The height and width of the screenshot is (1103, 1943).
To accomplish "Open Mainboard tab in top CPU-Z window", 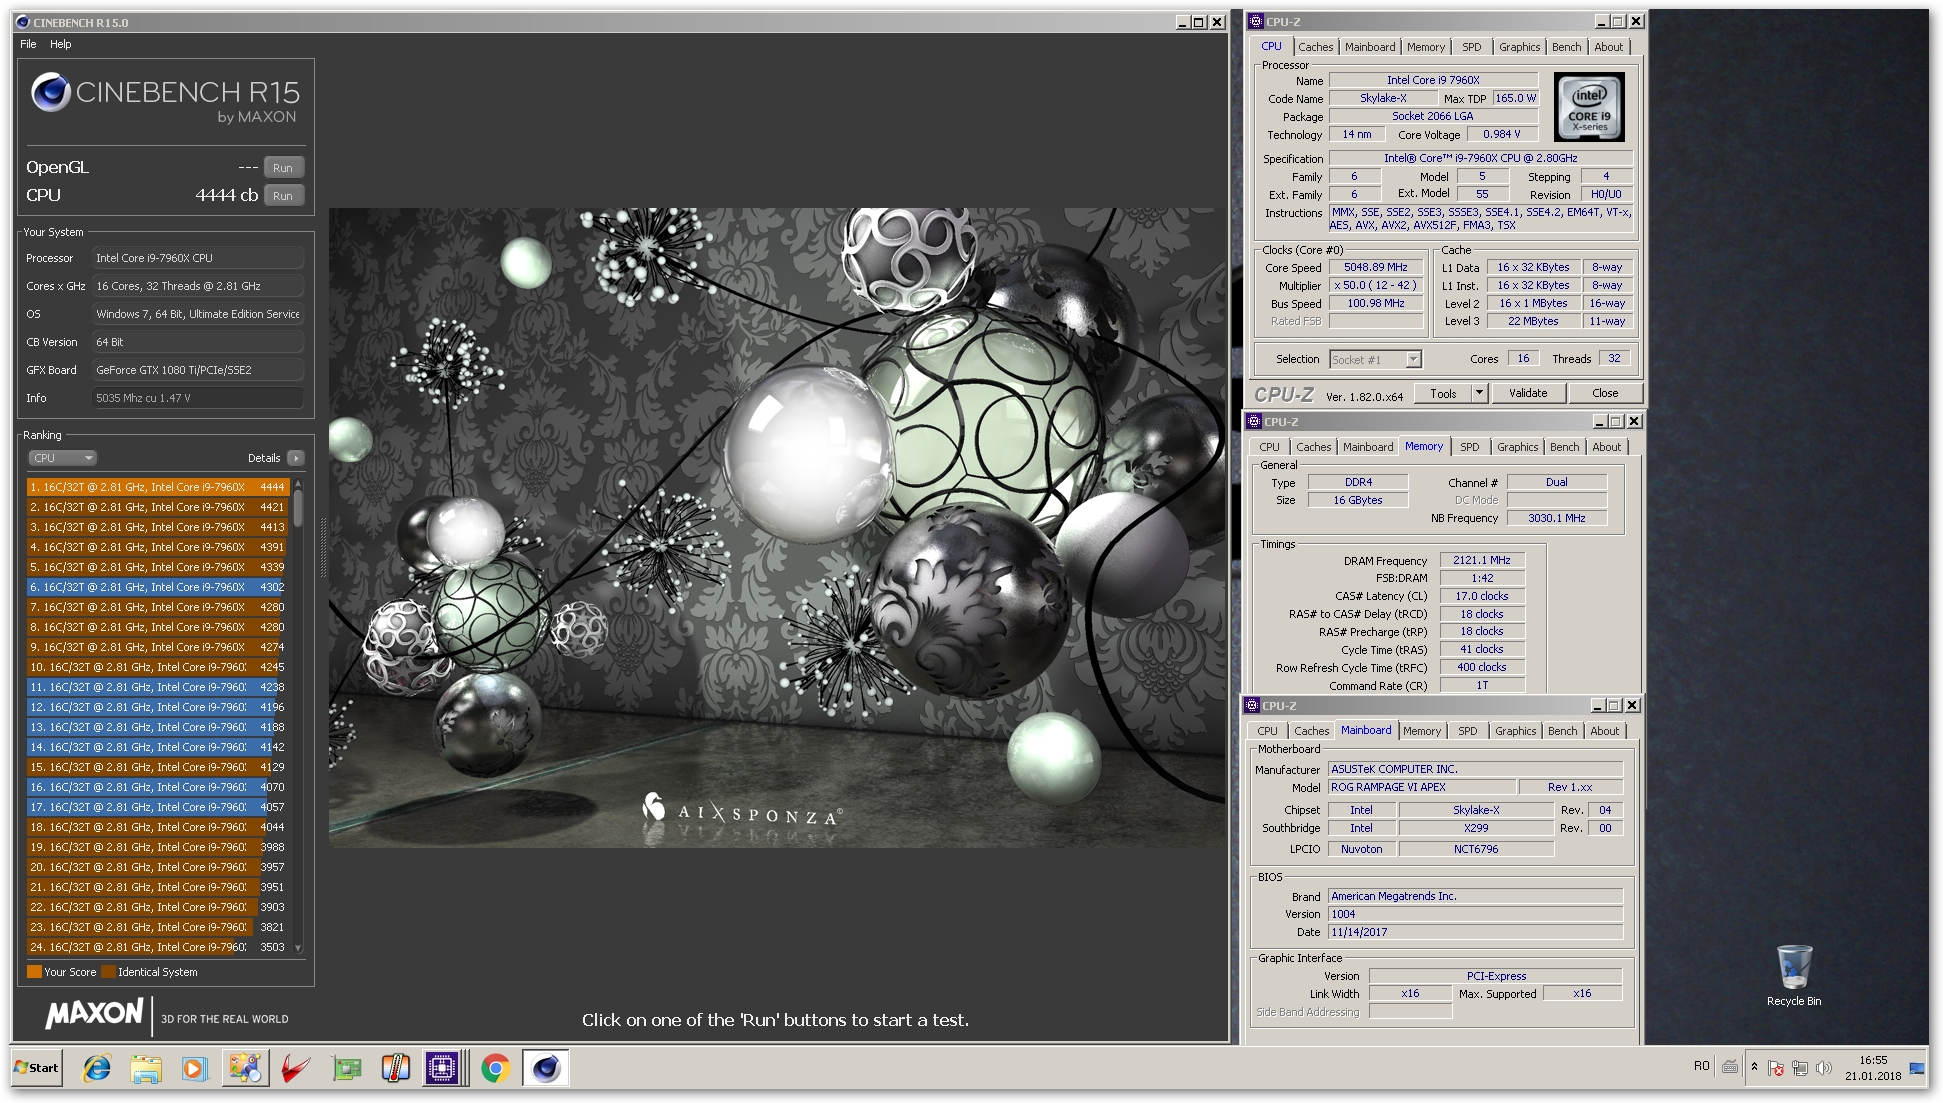I will [1370, 47].
